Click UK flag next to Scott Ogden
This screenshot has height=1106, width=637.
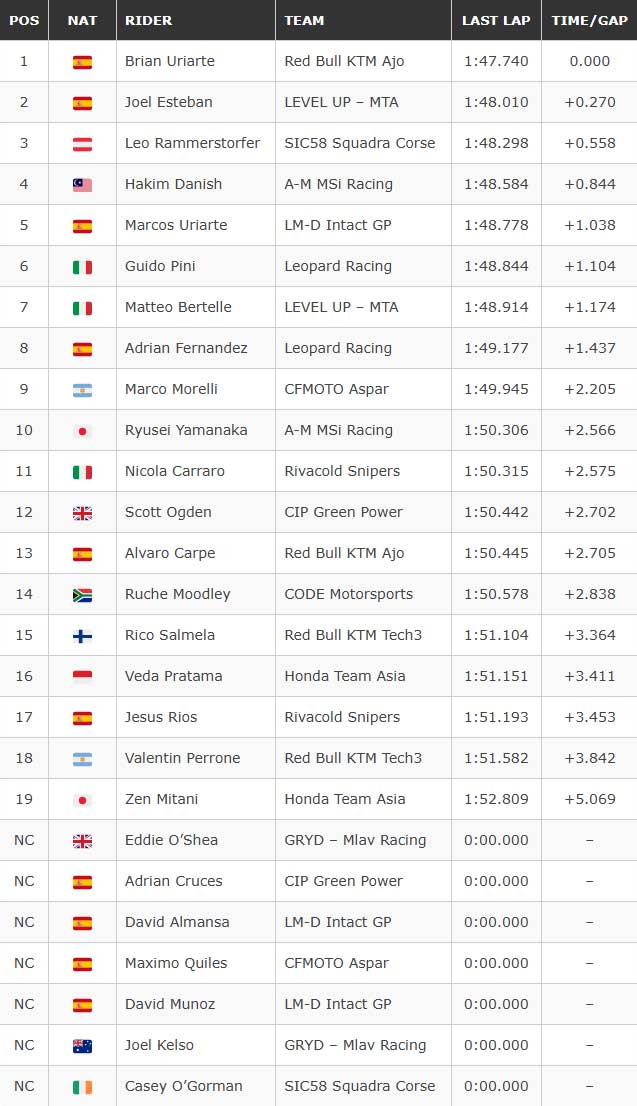click(82, 514)
